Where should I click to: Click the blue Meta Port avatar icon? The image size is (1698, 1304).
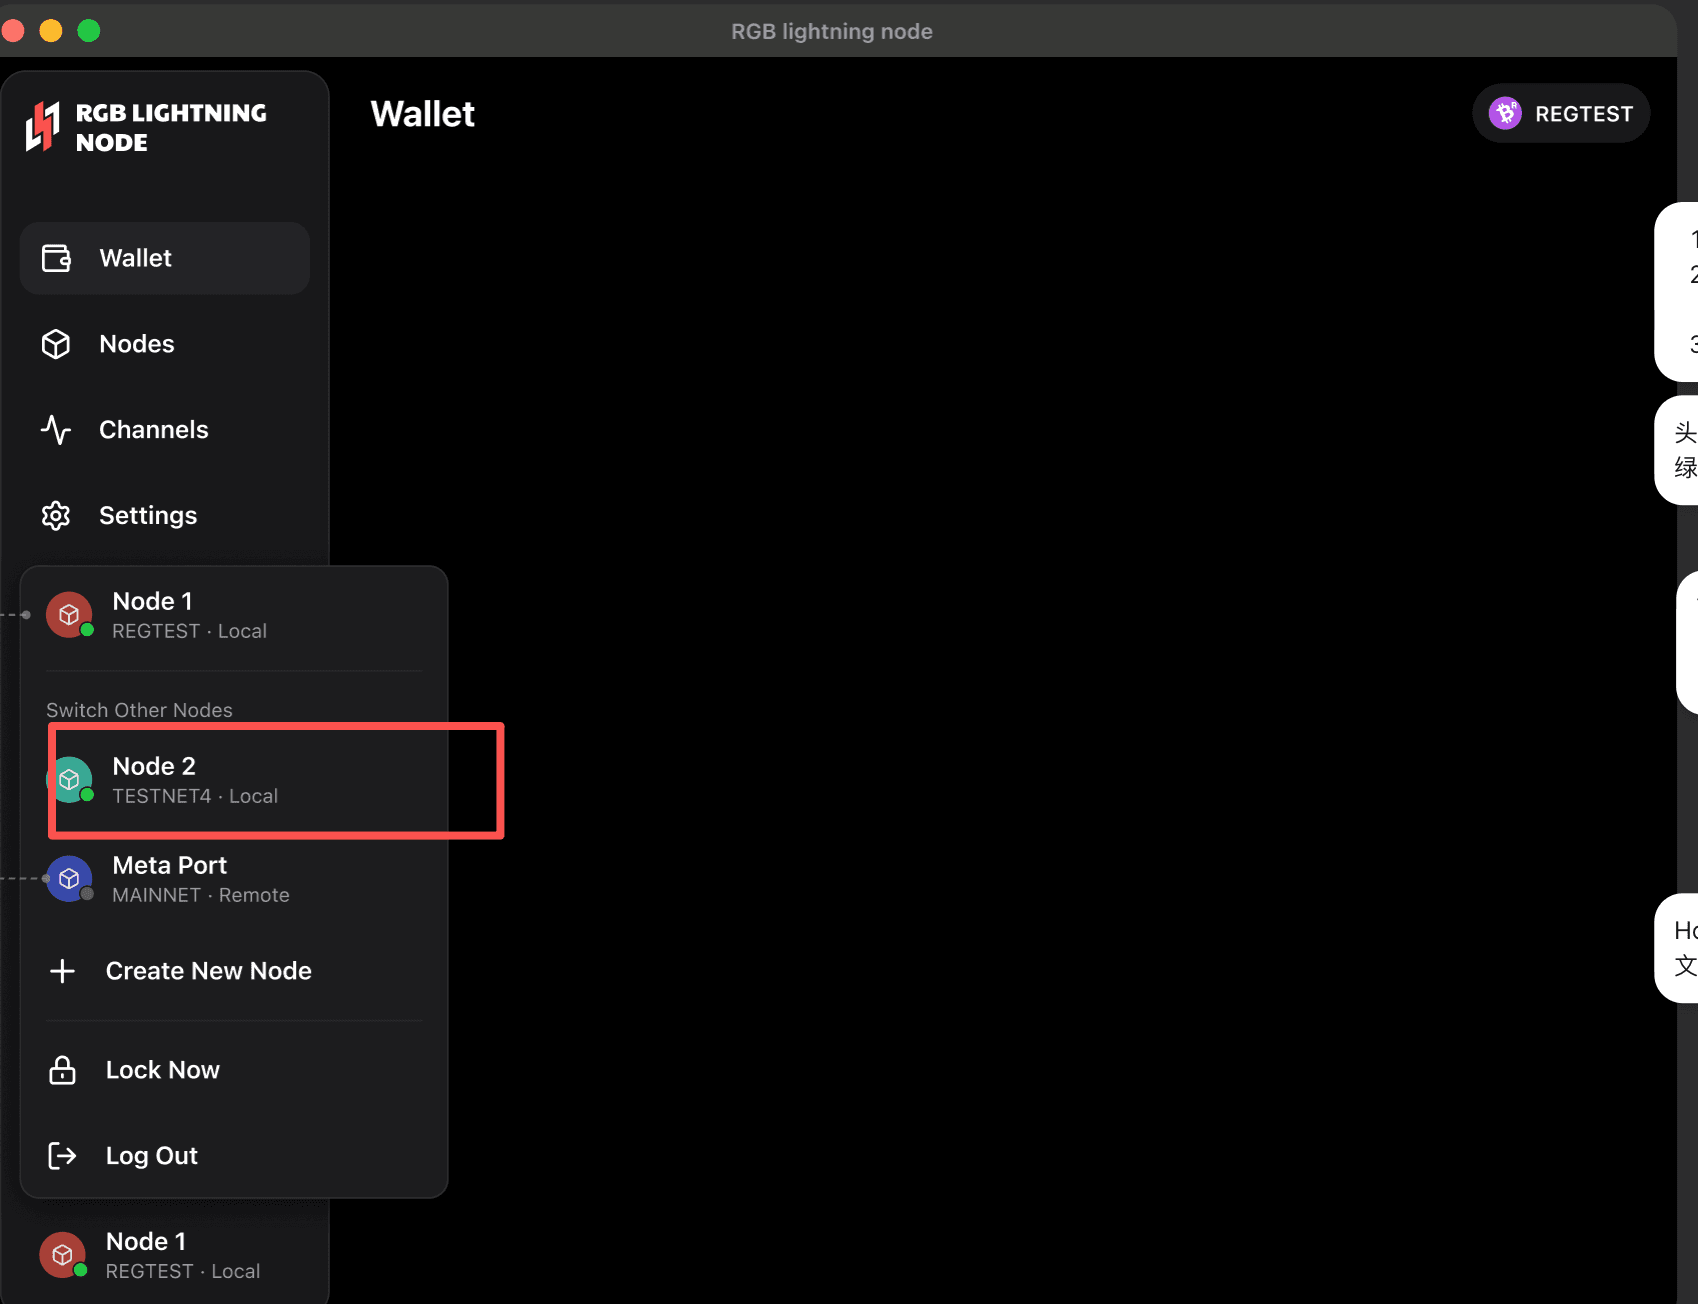69,879
